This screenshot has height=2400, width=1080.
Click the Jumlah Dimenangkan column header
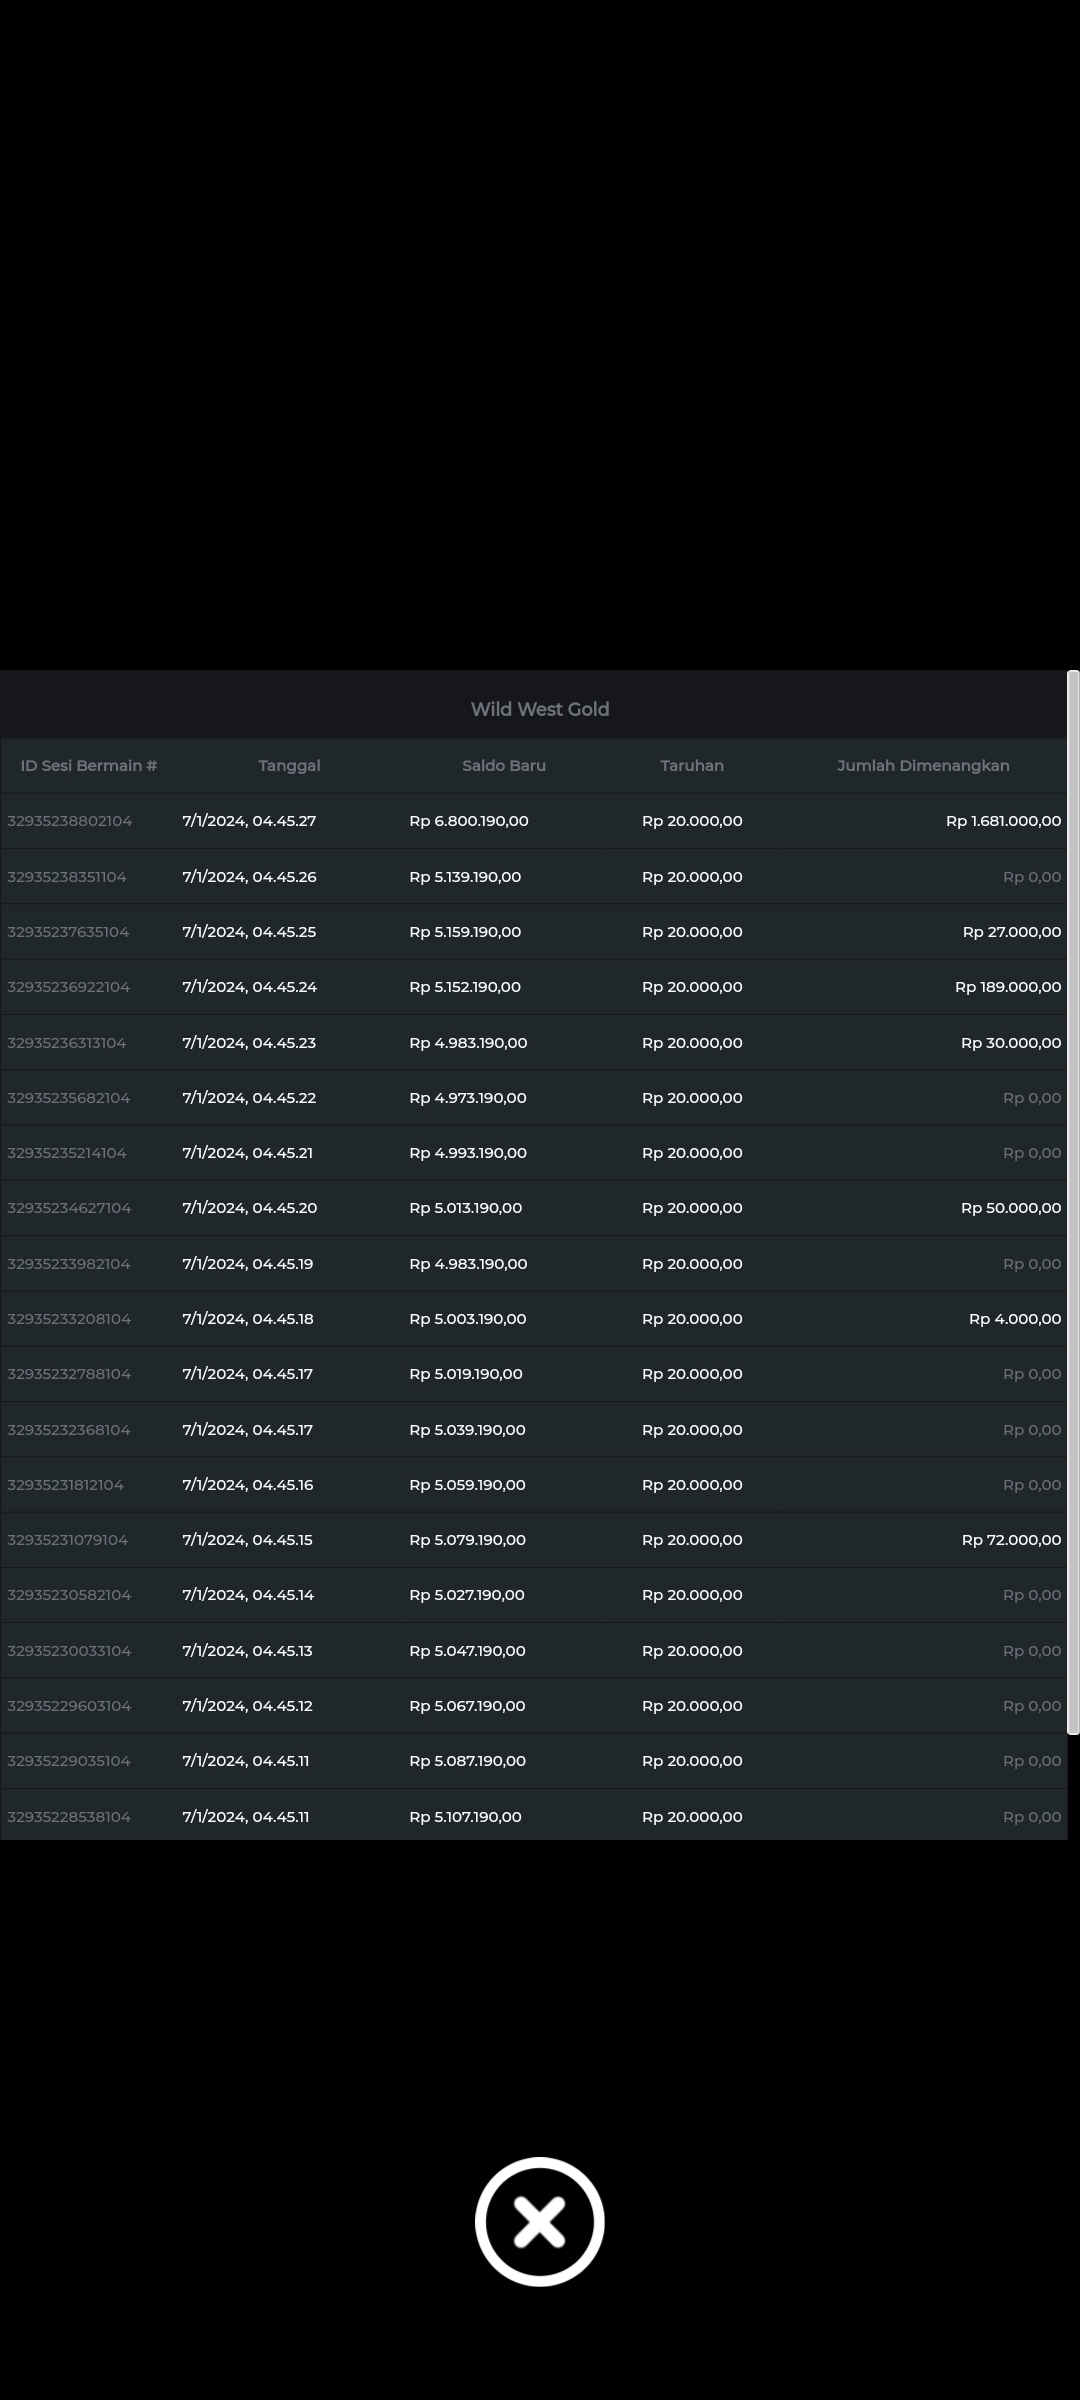click(923, 766)
